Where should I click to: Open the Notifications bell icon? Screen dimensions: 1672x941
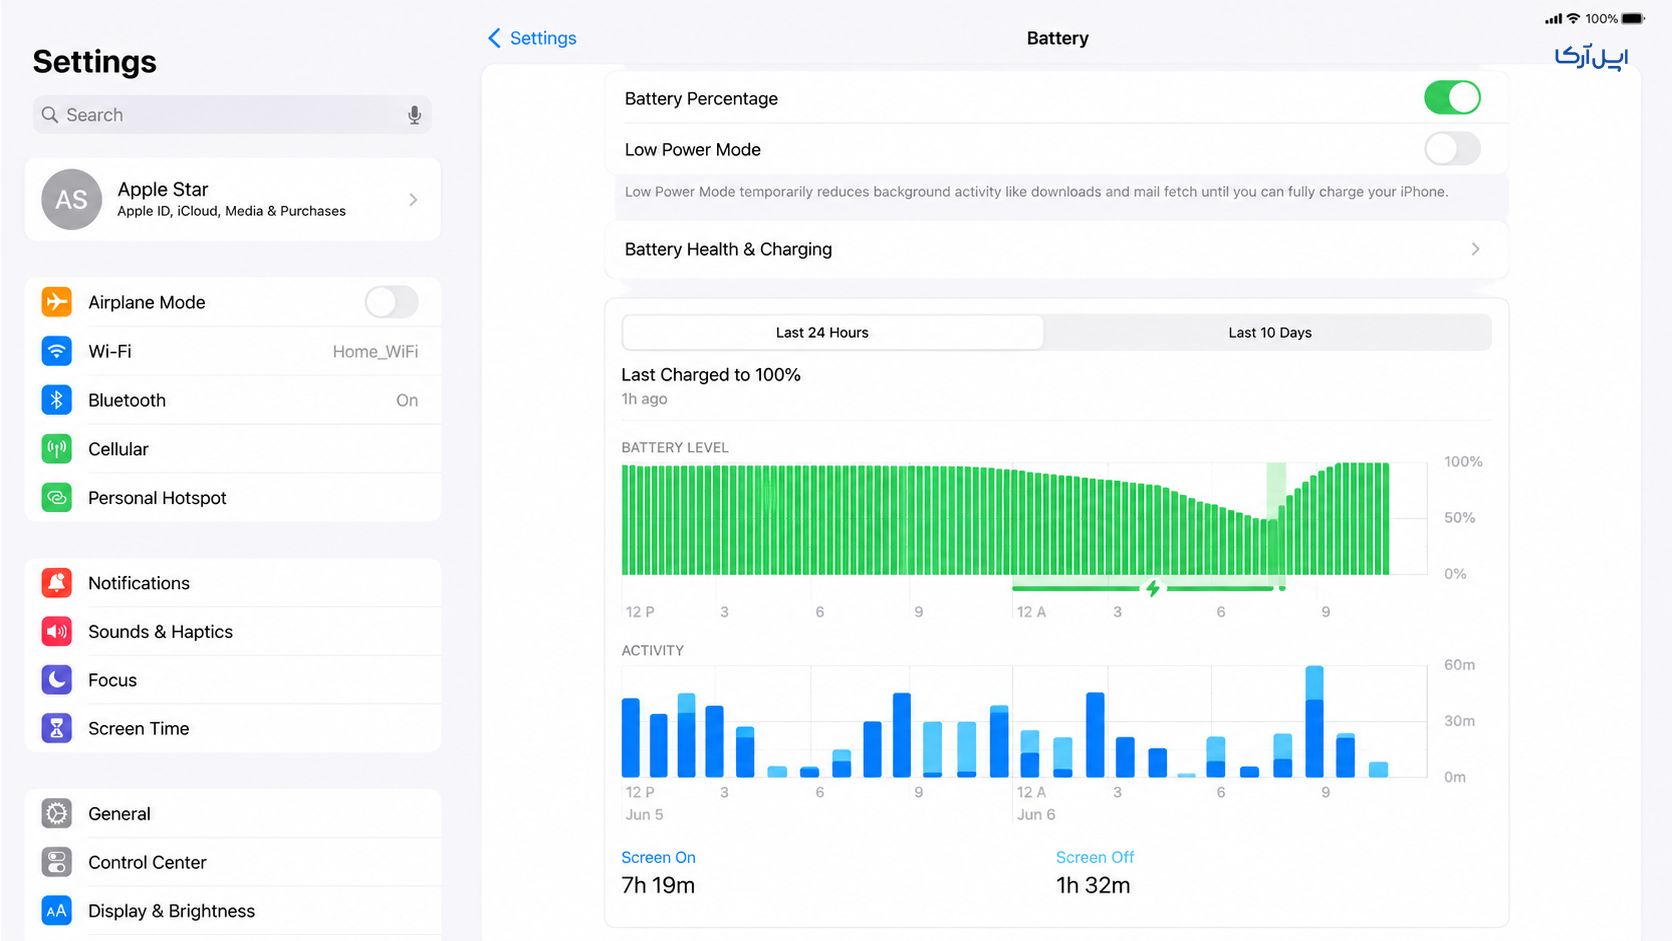coord(57,583)
